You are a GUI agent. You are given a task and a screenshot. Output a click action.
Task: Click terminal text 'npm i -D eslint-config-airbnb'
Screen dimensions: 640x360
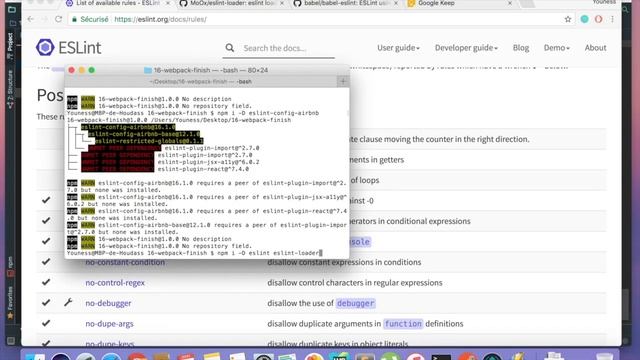click(268, 113)
